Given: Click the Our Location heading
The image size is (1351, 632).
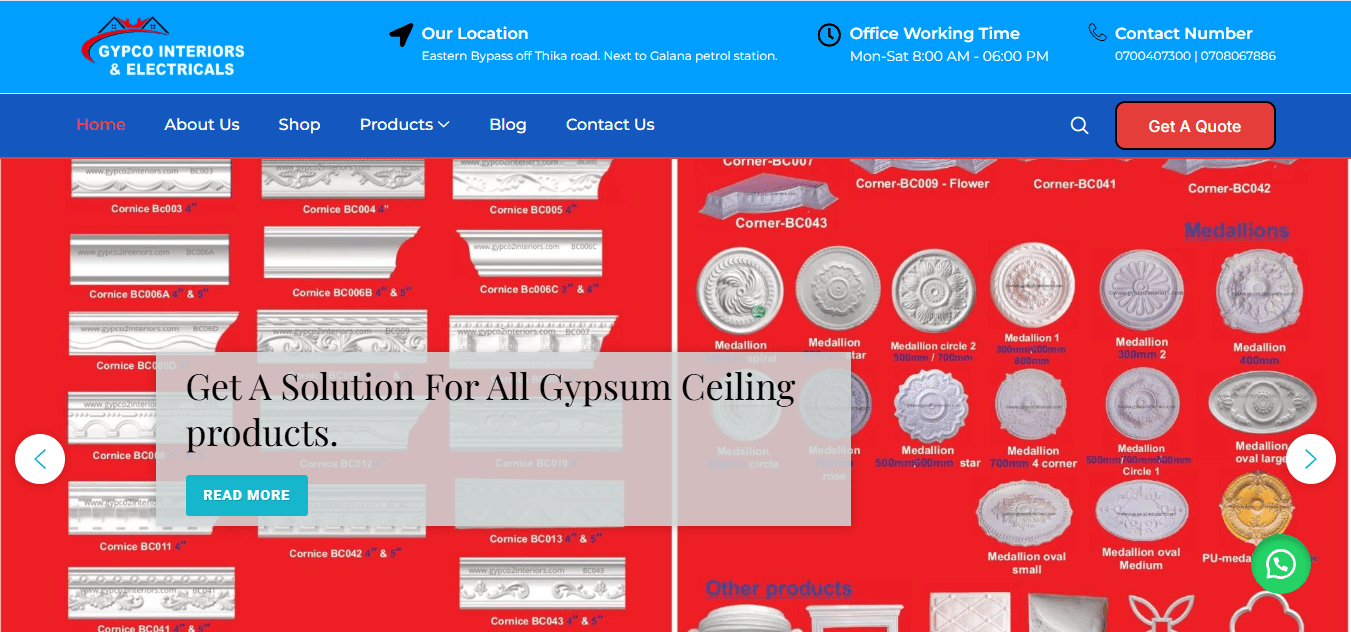Looking at the screenshot, I should click(x=475, y=34).
